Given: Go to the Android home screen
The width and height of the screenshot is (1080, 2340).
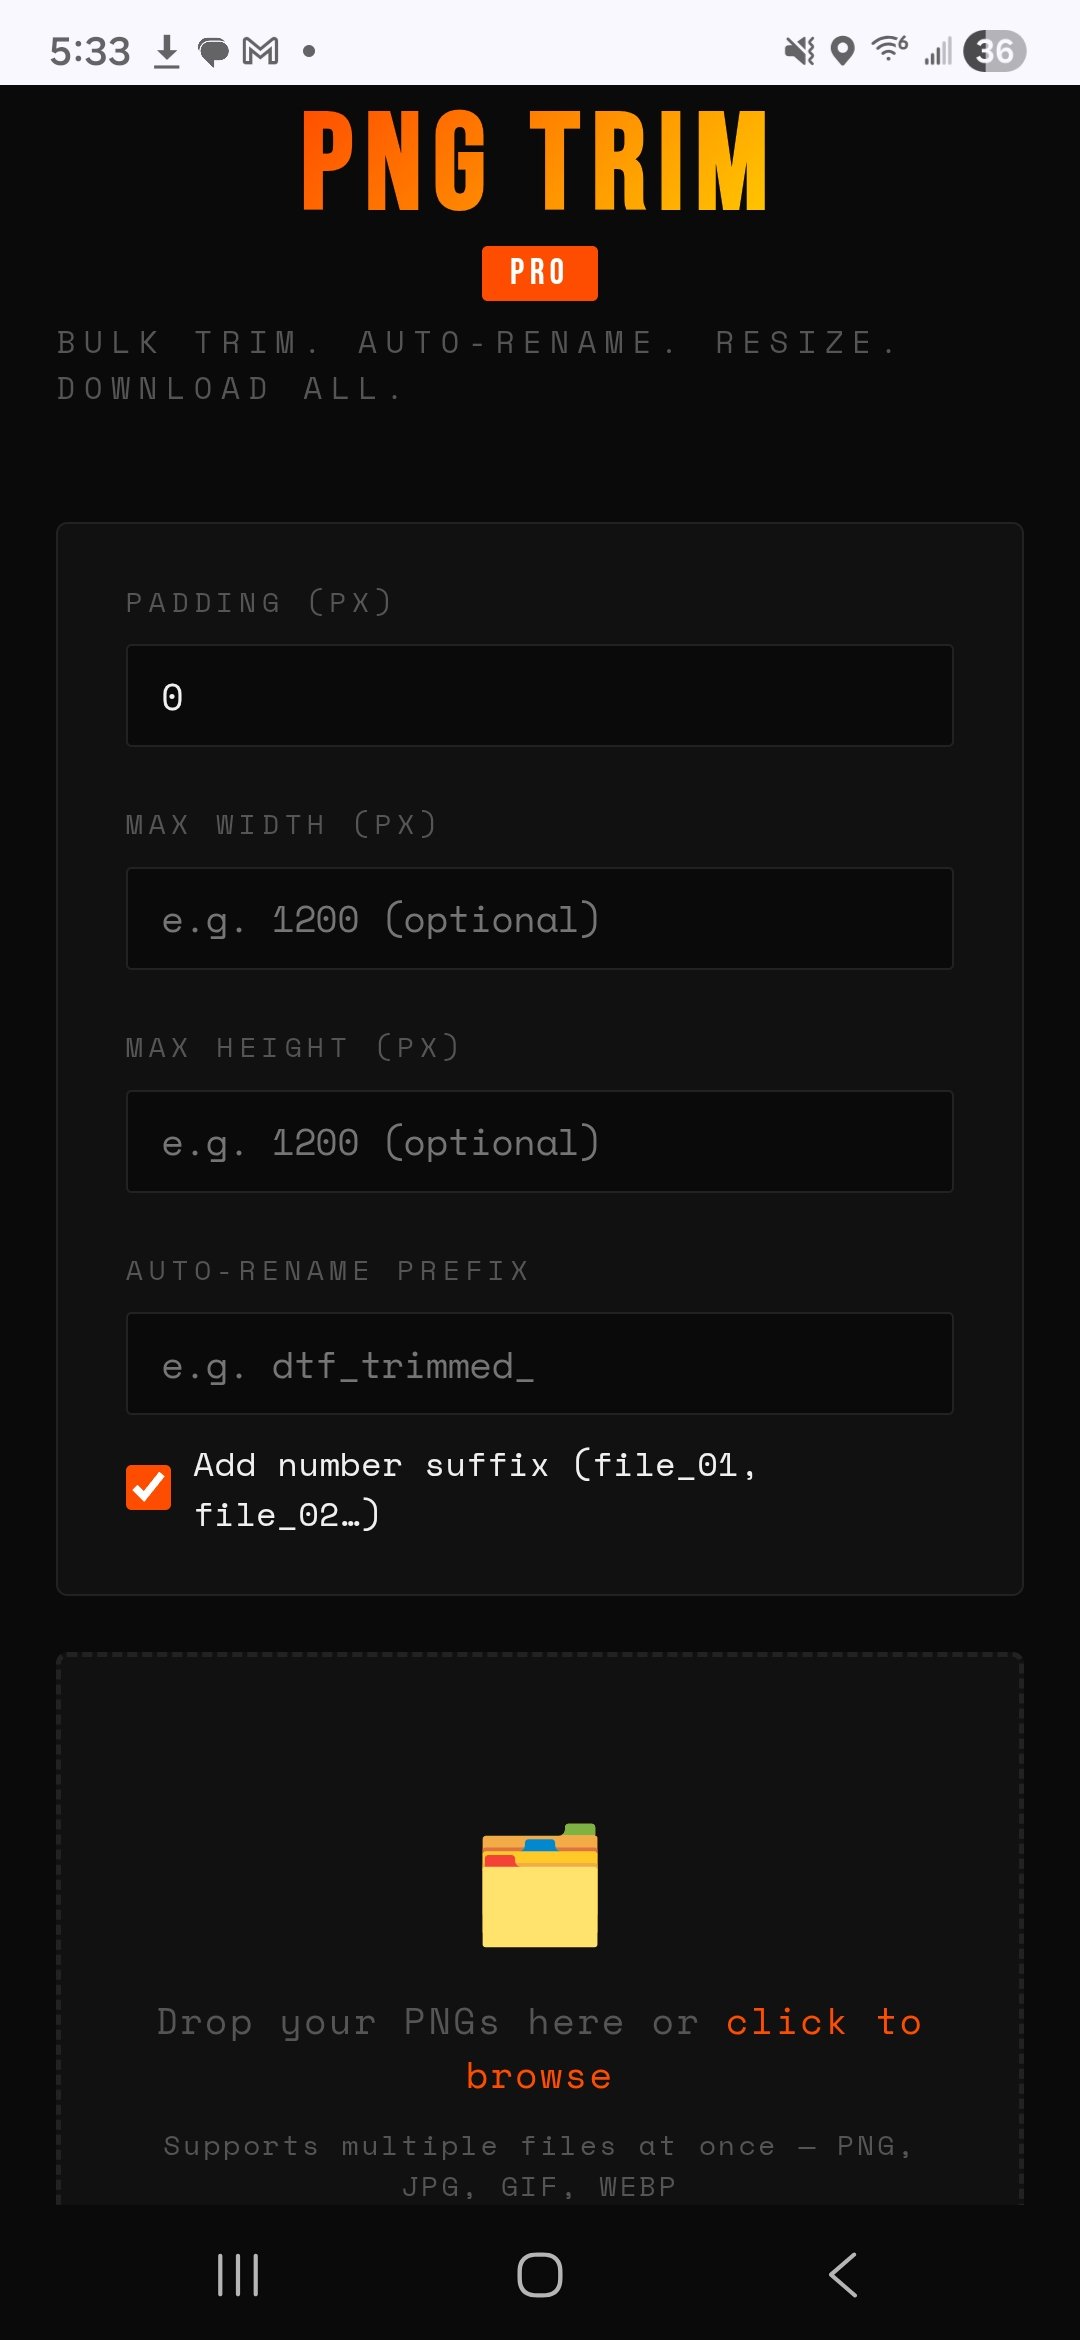Looking at the screenshot, I should [x=540, y=2275].
